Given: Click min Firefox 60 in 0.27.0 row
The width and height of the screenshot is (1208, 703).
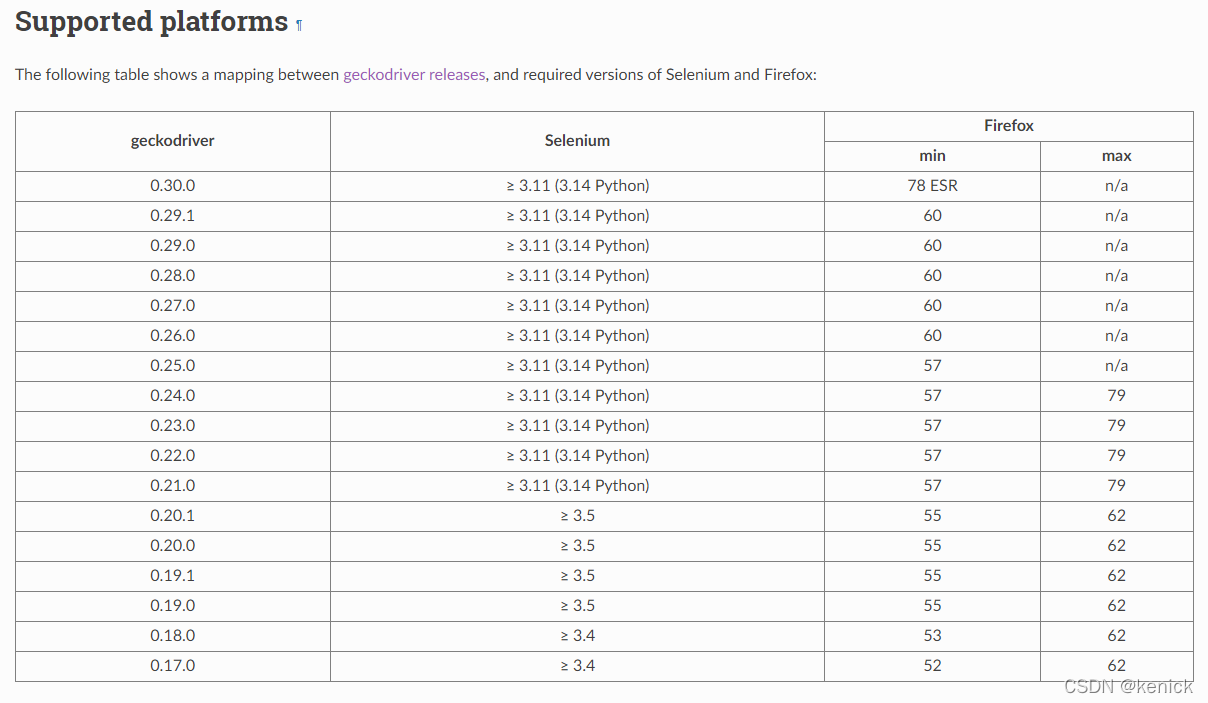Looking at the screenshot, I should pos(932,306).
